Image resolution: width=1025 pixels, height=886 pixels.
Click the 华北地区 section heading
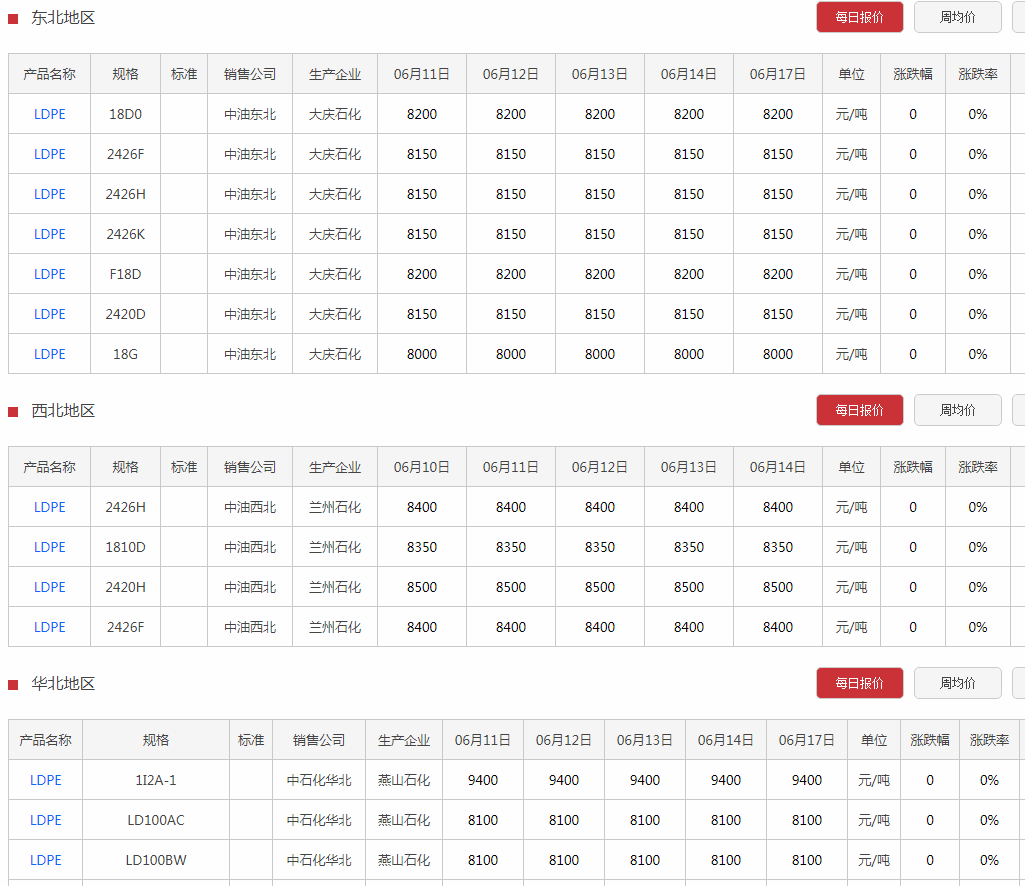(63, 683)
